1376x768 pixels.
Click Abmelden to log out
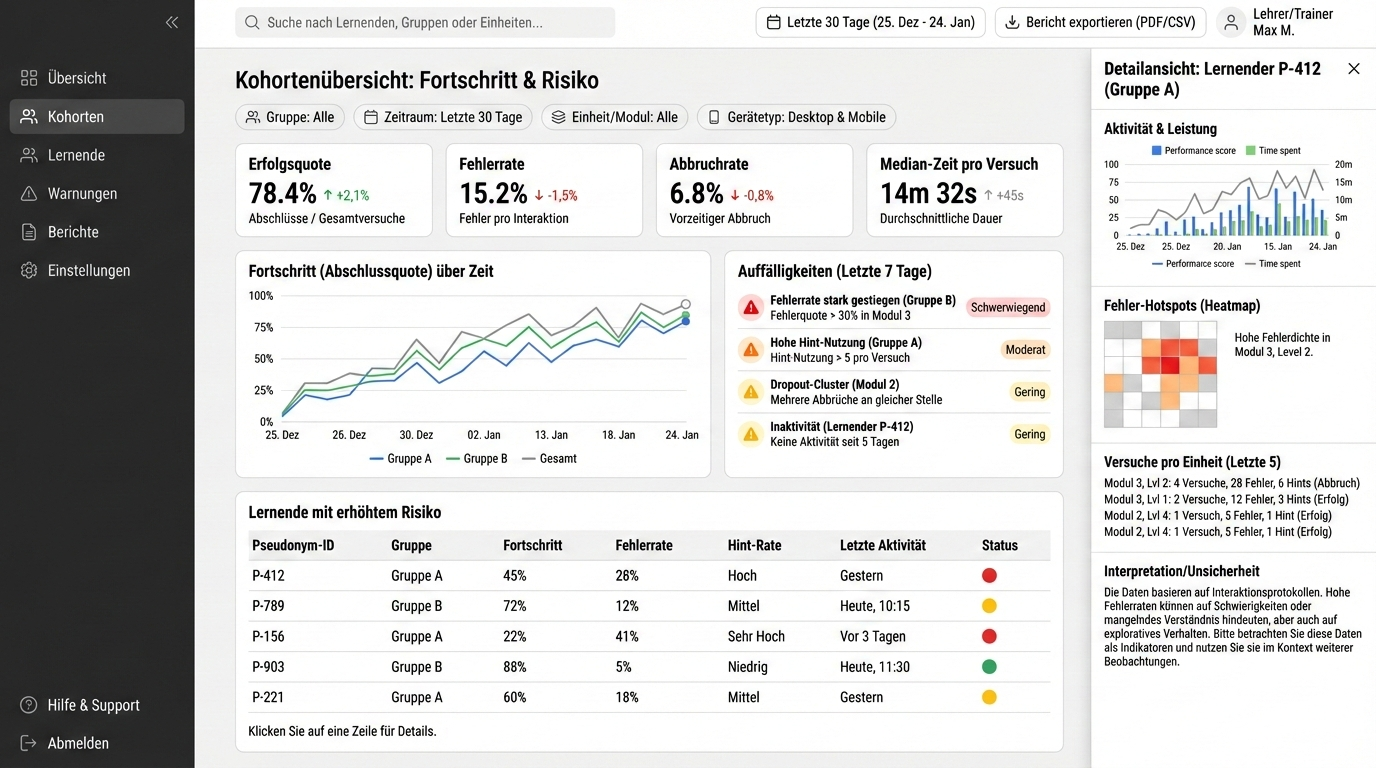click(78, 743)
